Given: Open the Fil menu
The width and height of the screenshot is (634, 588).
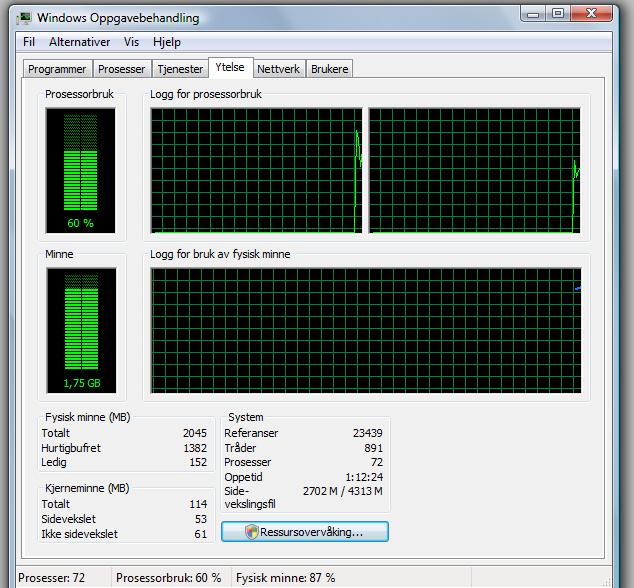Looking at the screenshot, I should [x=29, y=42].
